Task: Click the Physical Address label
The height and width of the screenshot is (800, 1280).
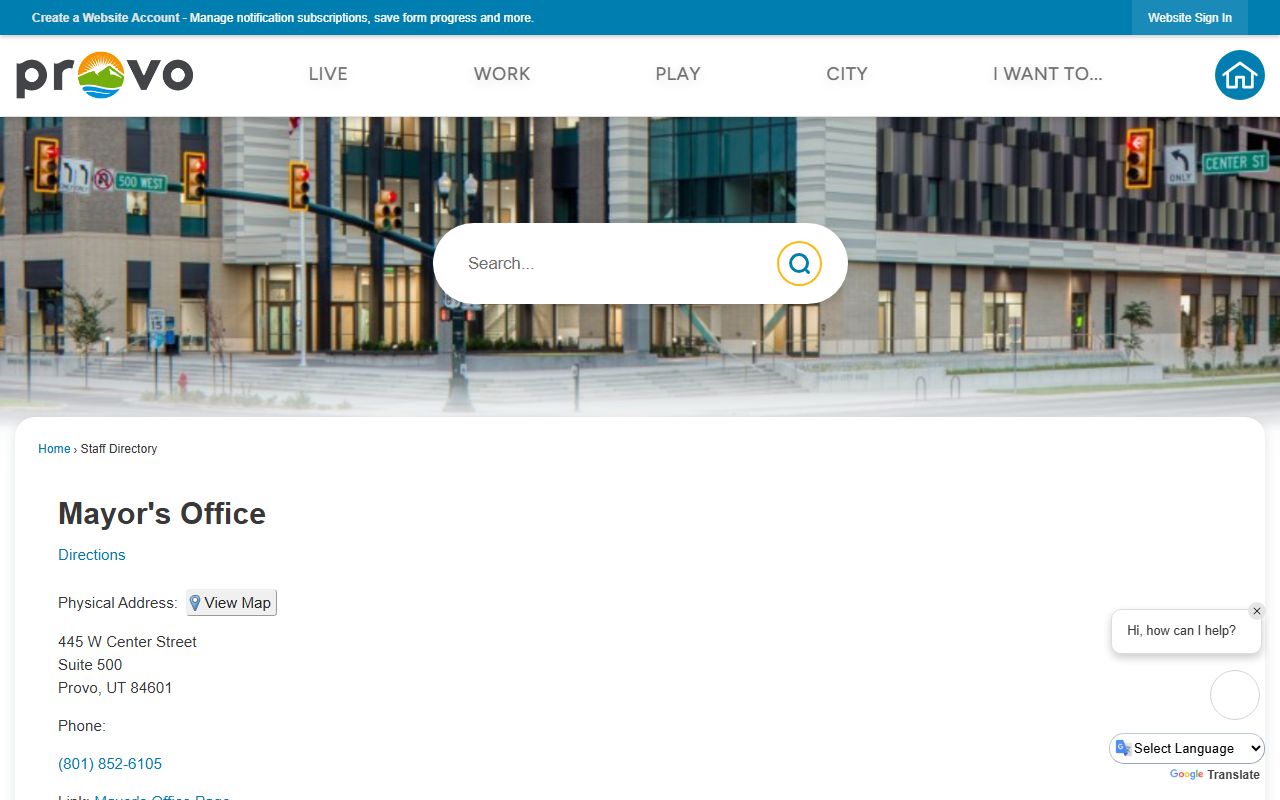Action: [x=118, y=603]
